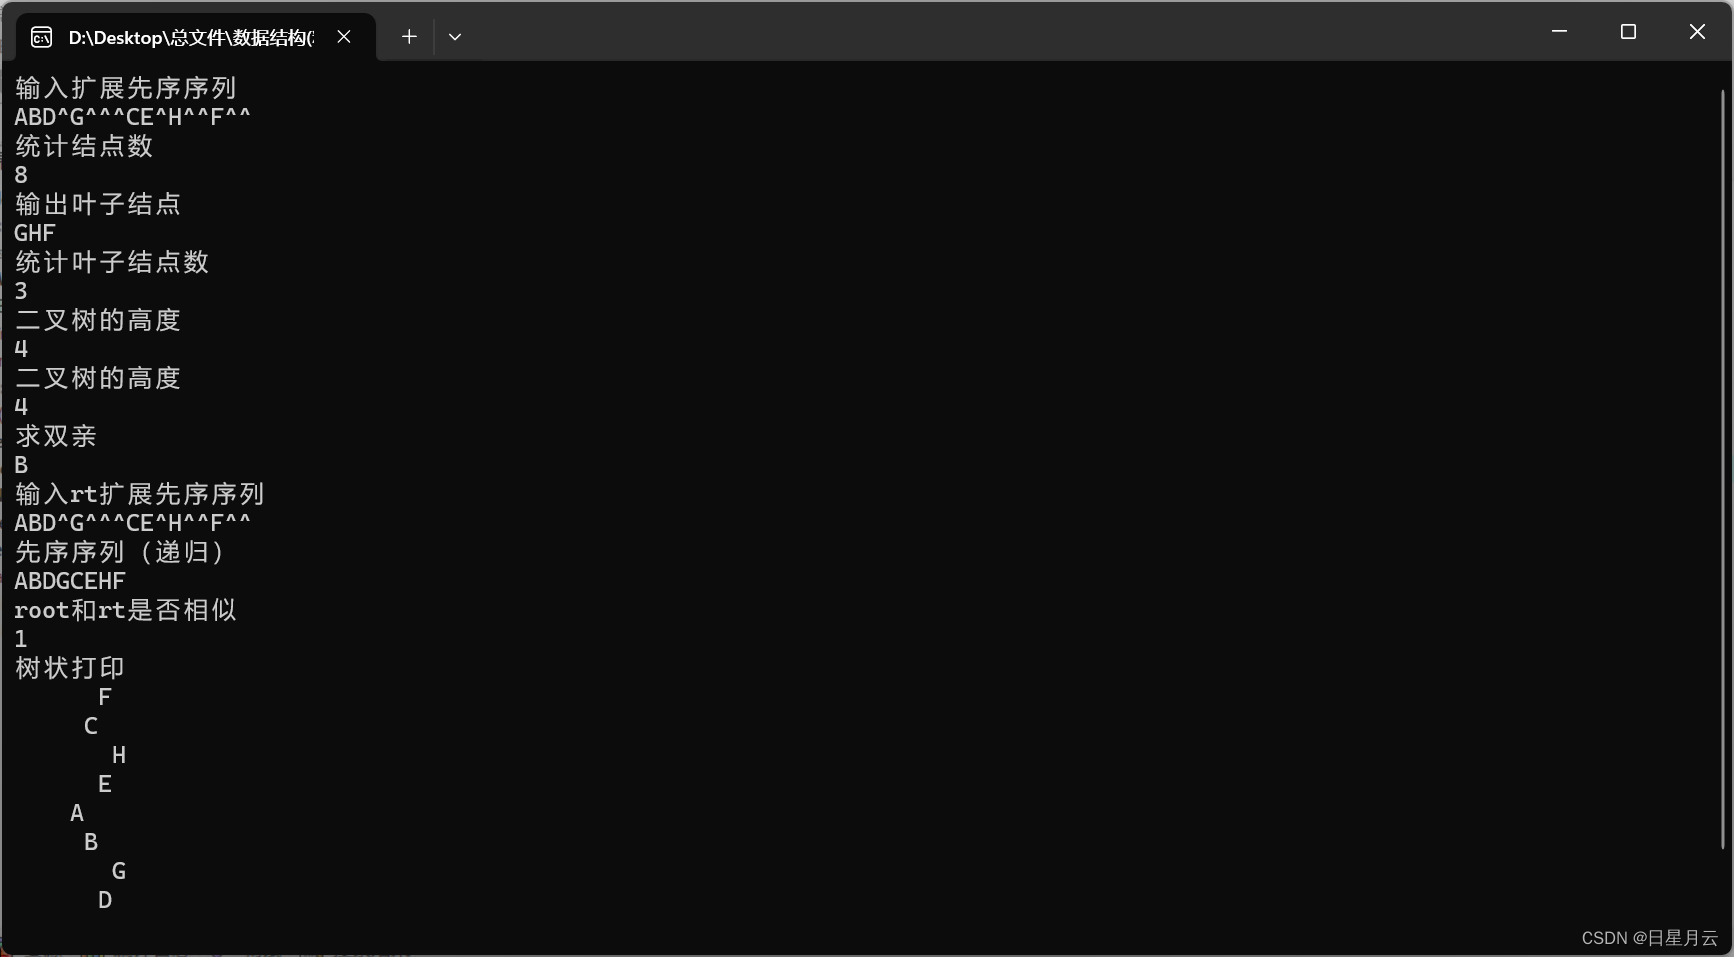Click node 'C' in the printed tree

(x=91, y=726)
